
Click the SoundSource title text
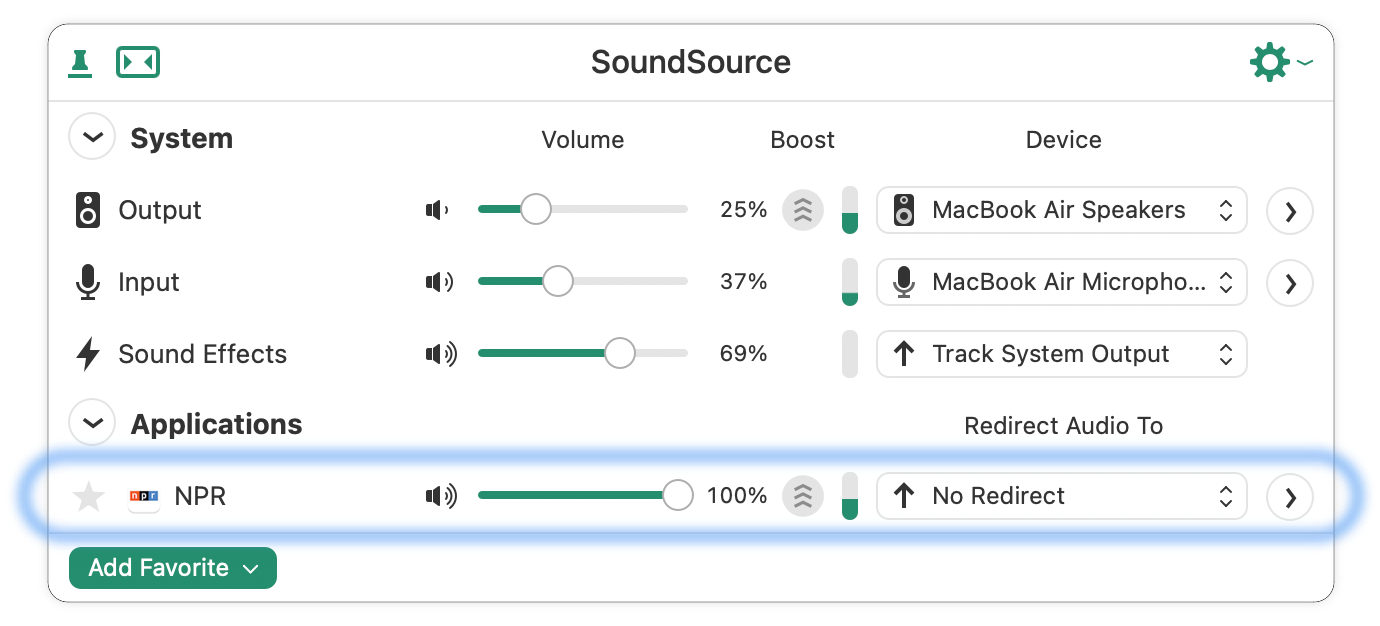(691, 62)
